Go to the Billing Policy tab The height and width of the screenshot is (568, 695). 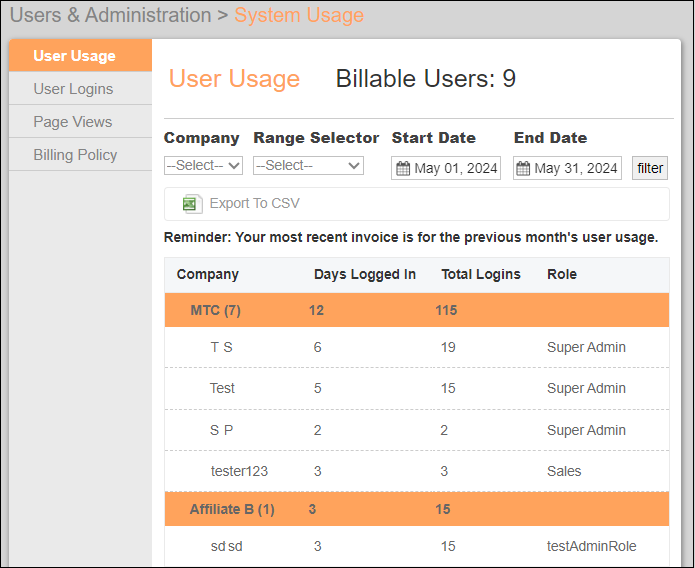click(75, 155)
